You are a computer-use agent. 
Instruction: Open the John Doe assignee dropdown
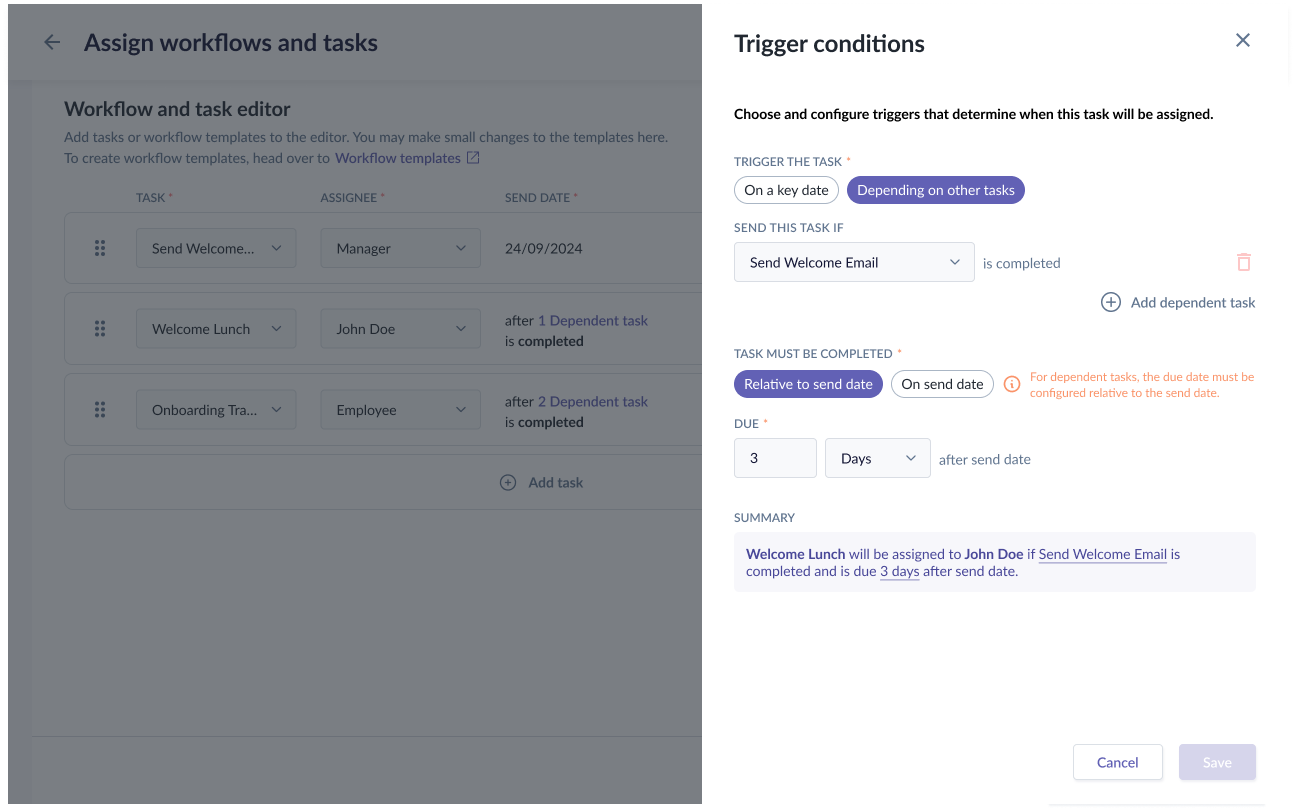(401, 328)
